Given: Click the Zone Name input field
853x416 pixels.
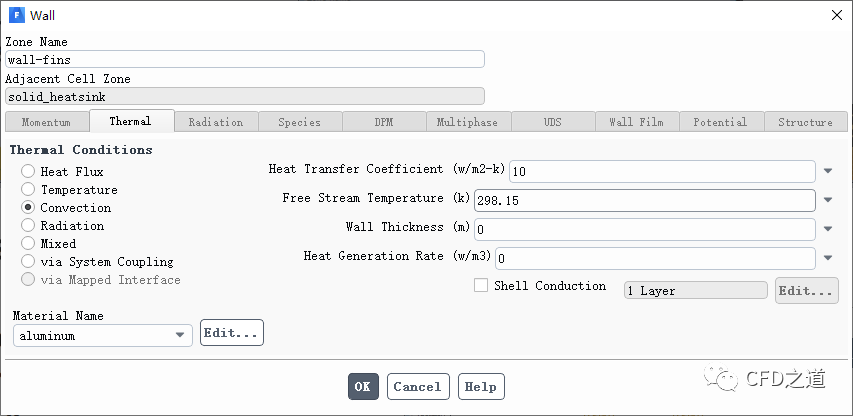Looking at the screenshot, I should tap(244, 59).
